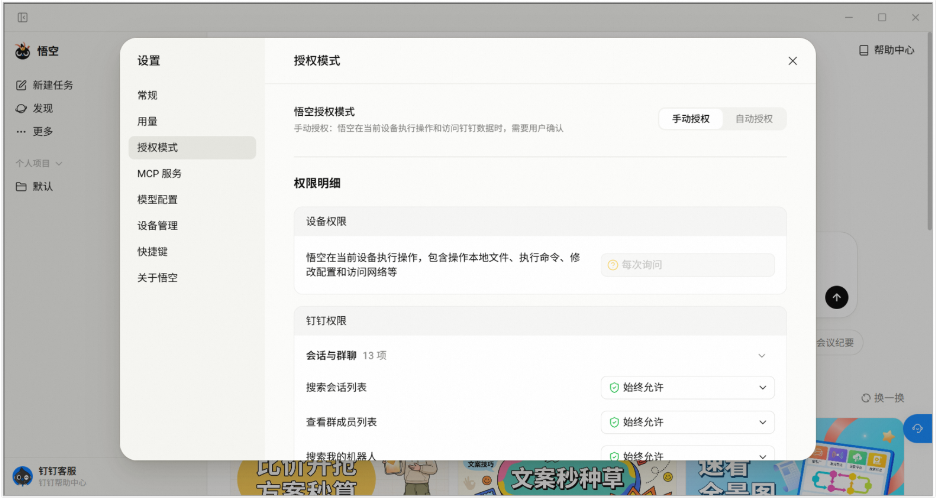Click the green shield icon for 查看群成员列表
This screenshot has height=501, width=937.
point(614,422)
